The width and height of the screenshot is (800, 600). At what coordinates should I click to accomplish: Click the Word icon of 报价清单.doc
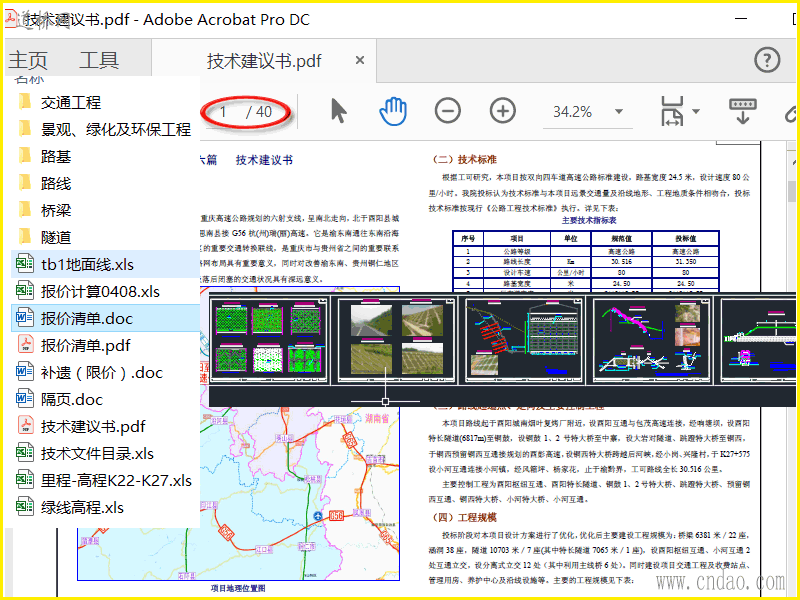point(24,317)
